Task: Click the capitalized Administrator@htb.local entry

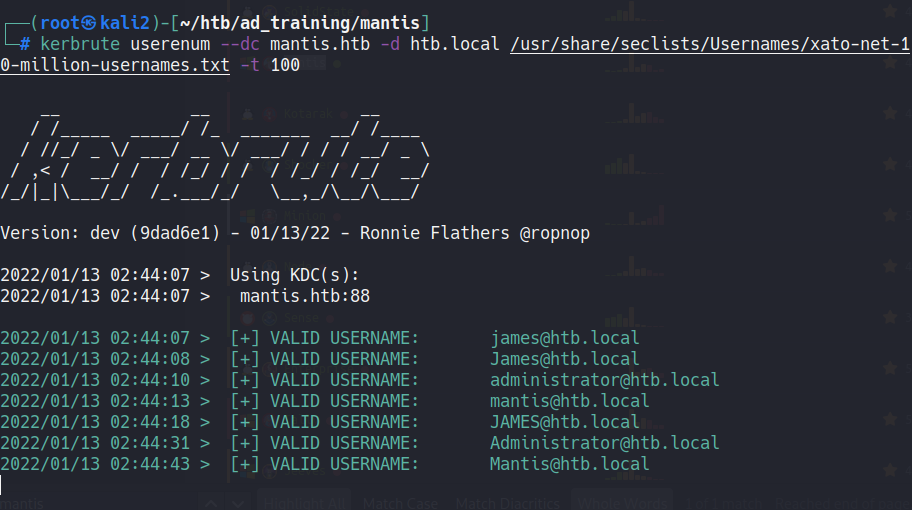Action: 604,443
